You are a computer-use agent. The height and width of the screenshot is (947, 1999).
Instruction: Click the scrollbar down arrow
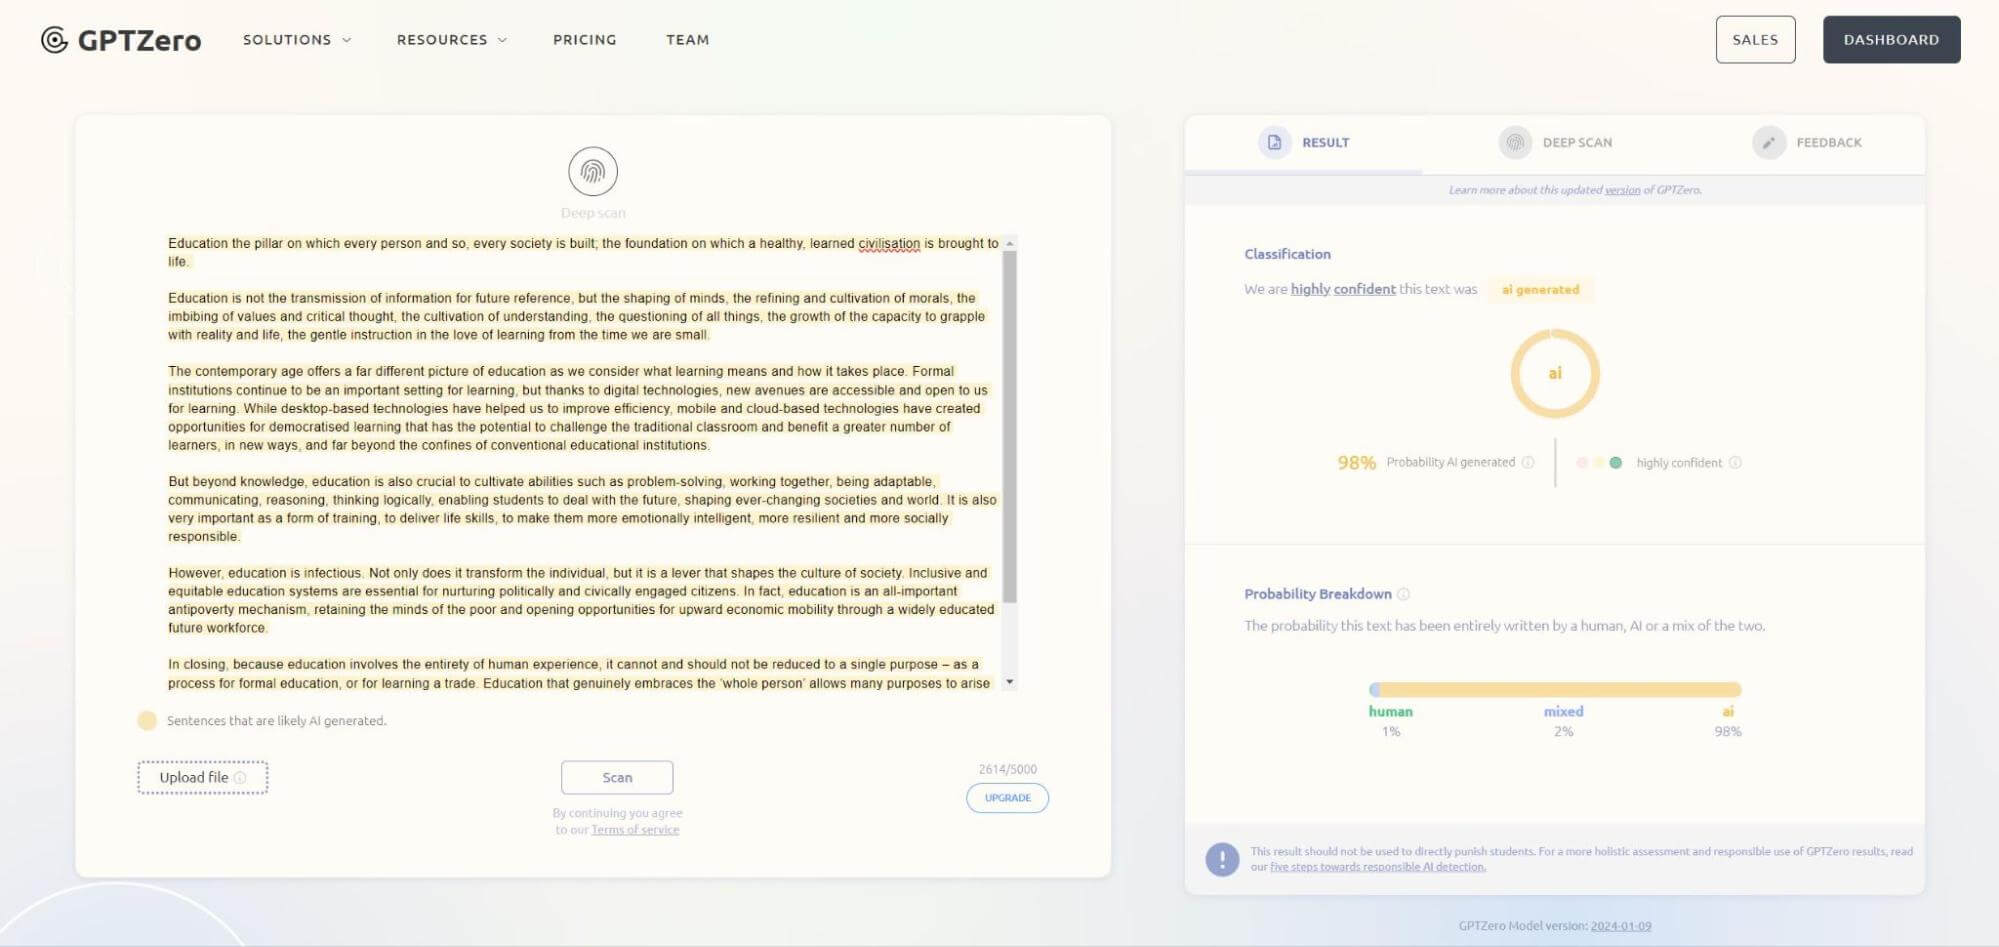point(1009,682)
